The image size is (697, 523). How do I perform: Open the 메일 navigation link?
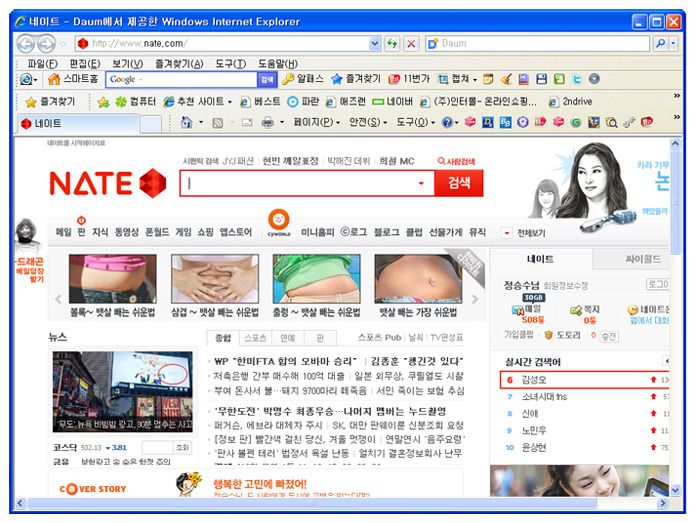pyautogui.click(x=63, y=232)
